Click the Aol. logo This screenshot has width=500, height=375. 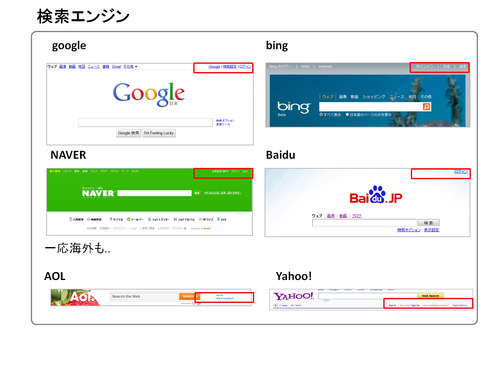[83, 297]
